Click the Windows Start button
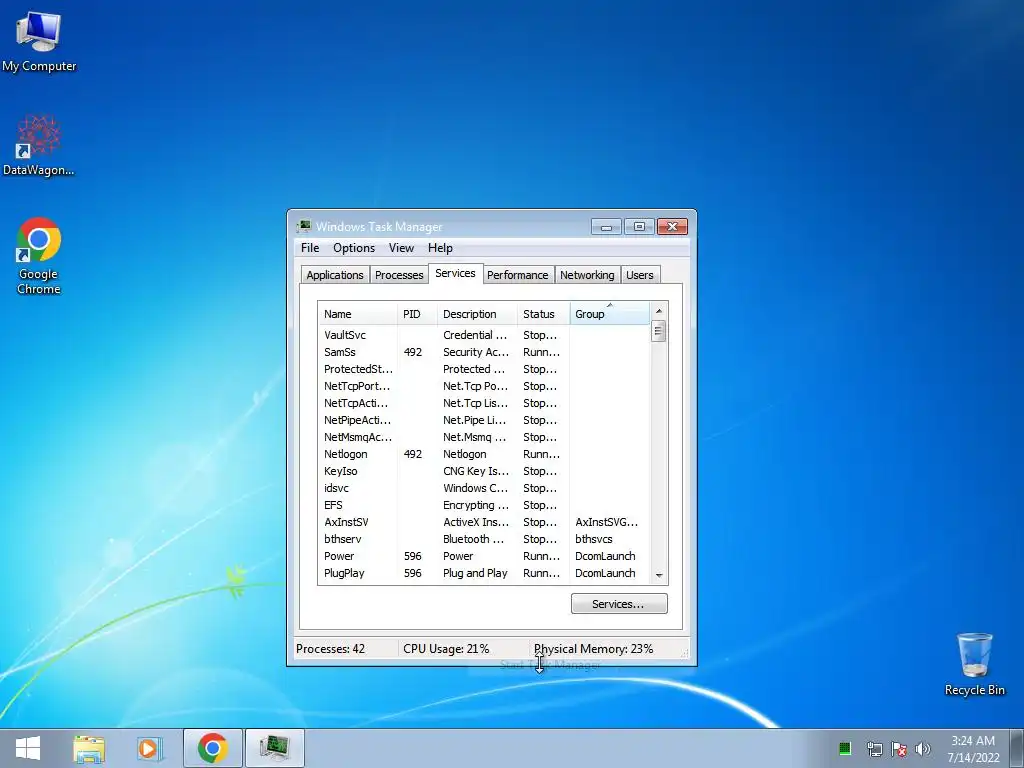The height and width of the screenshot is (768, 1024). coord(27,748)
